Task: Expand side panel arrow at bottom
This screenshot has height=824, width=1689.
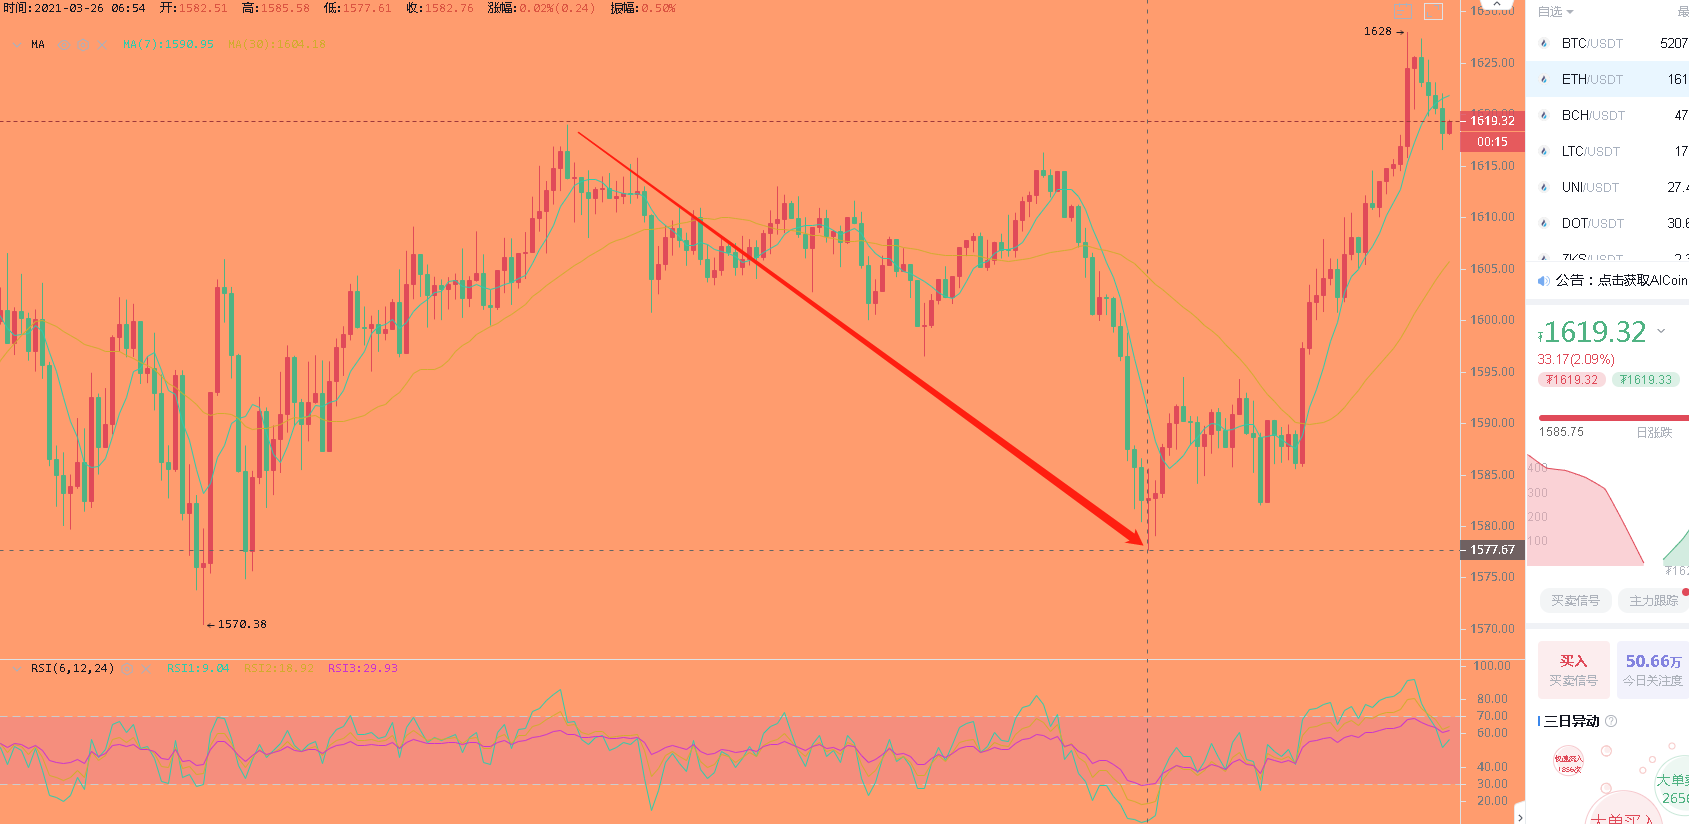Action: coord(1520,817)
